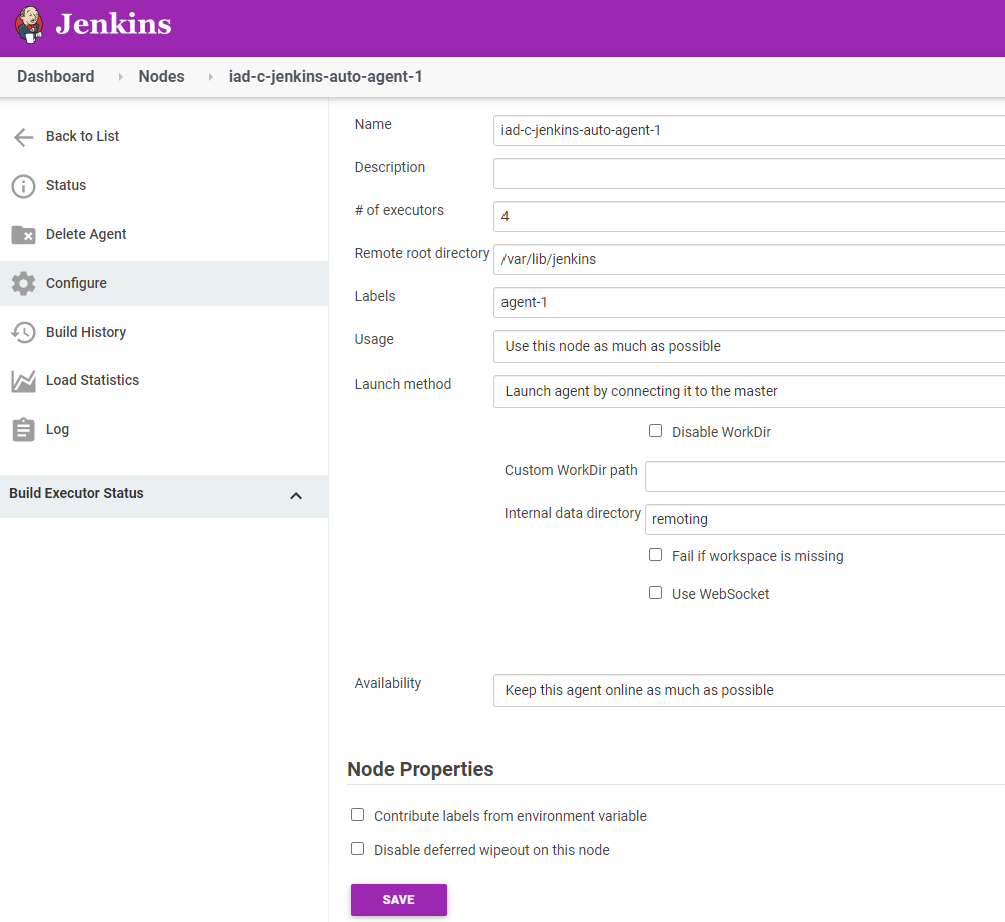Click iad-c-jenkins-auto-agent-1 breadcrumb
1005x922 pixels.
pos(326,76)
